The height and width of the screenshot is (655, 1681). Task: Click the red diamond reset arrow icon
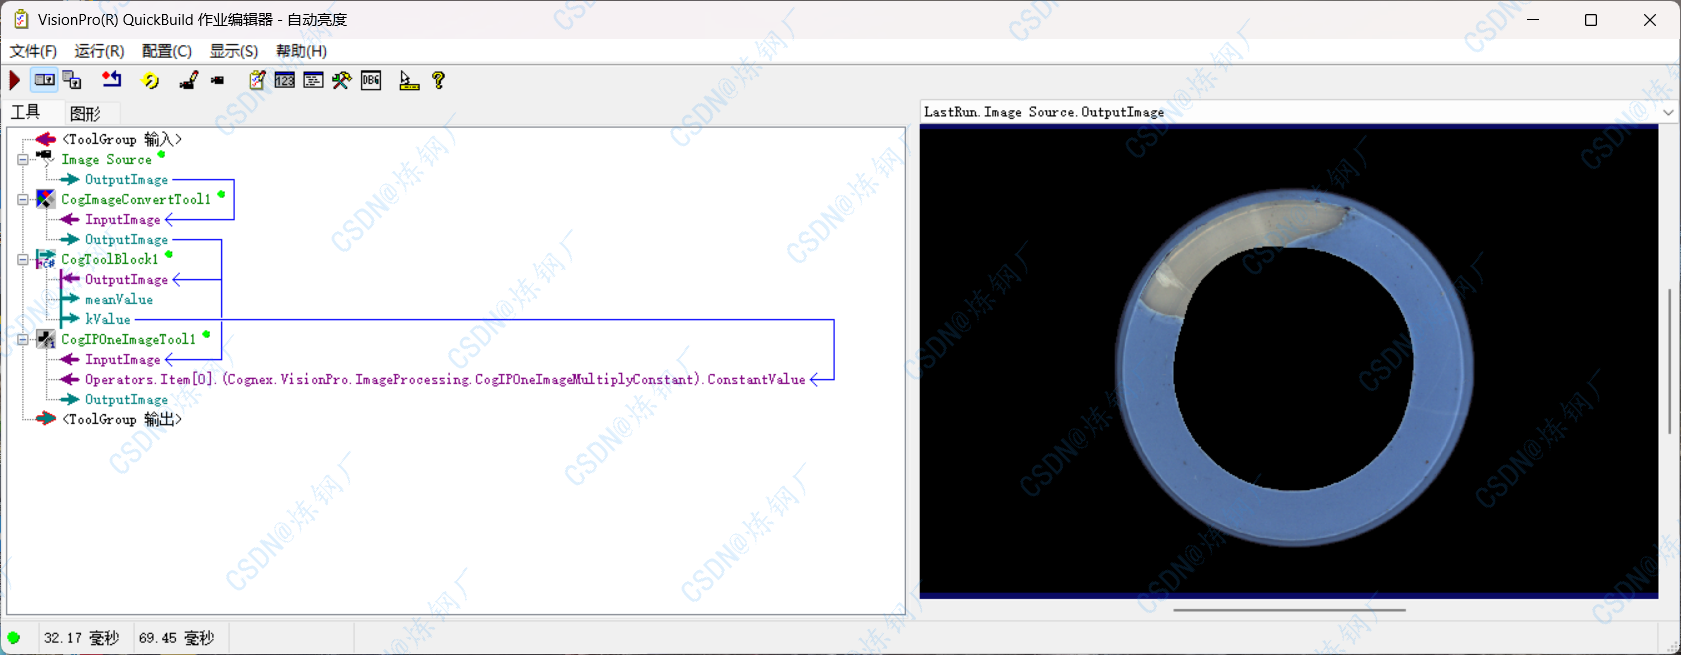pos(111,80)
